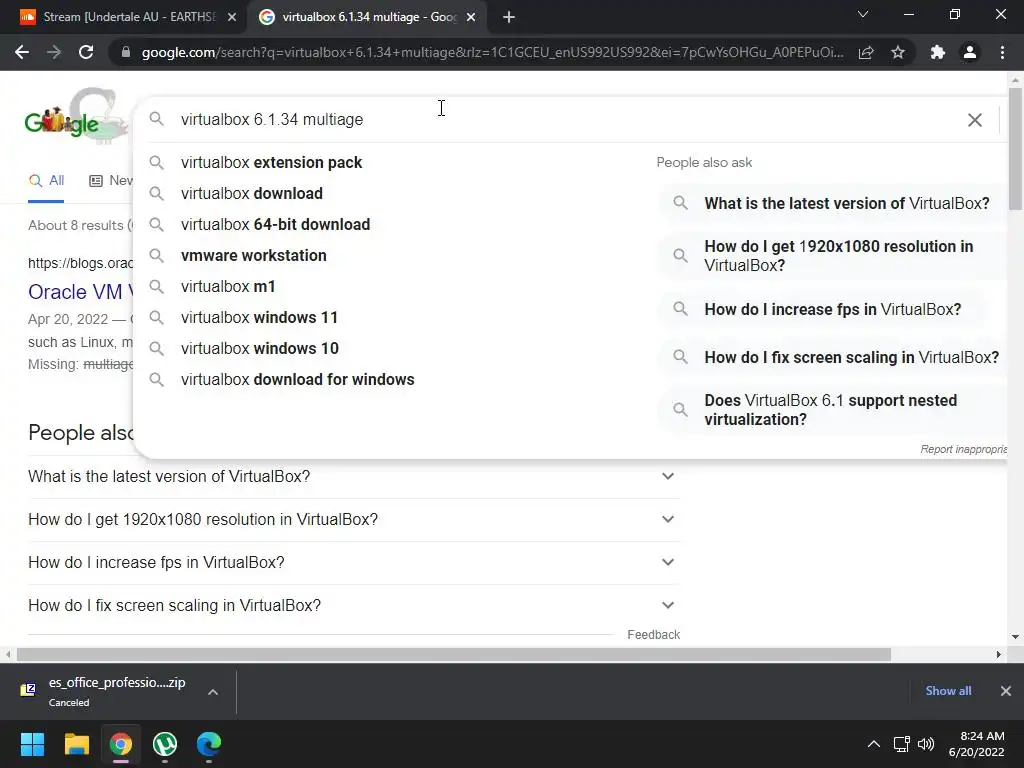1024x768 pixels.
Task: Go back to the previous page
Action: 22,52
